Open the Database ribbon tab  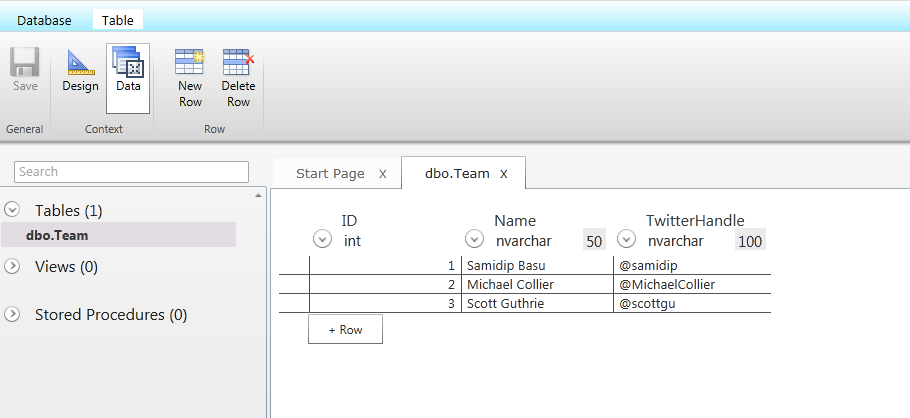tap(44, 20)
